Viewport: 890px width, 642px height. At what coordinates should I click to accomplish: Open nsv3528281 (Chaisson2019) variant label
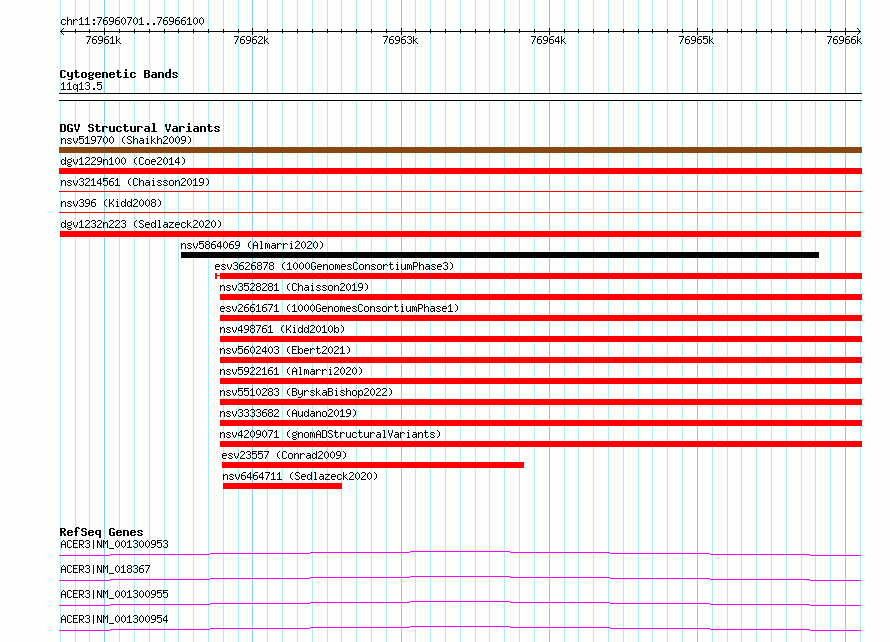294,287
